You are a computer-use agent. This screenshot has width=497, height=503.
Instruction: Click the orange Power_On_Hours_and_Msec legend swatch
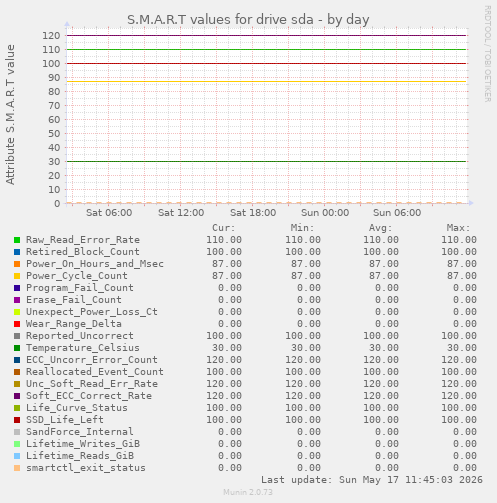click(17, 264)
